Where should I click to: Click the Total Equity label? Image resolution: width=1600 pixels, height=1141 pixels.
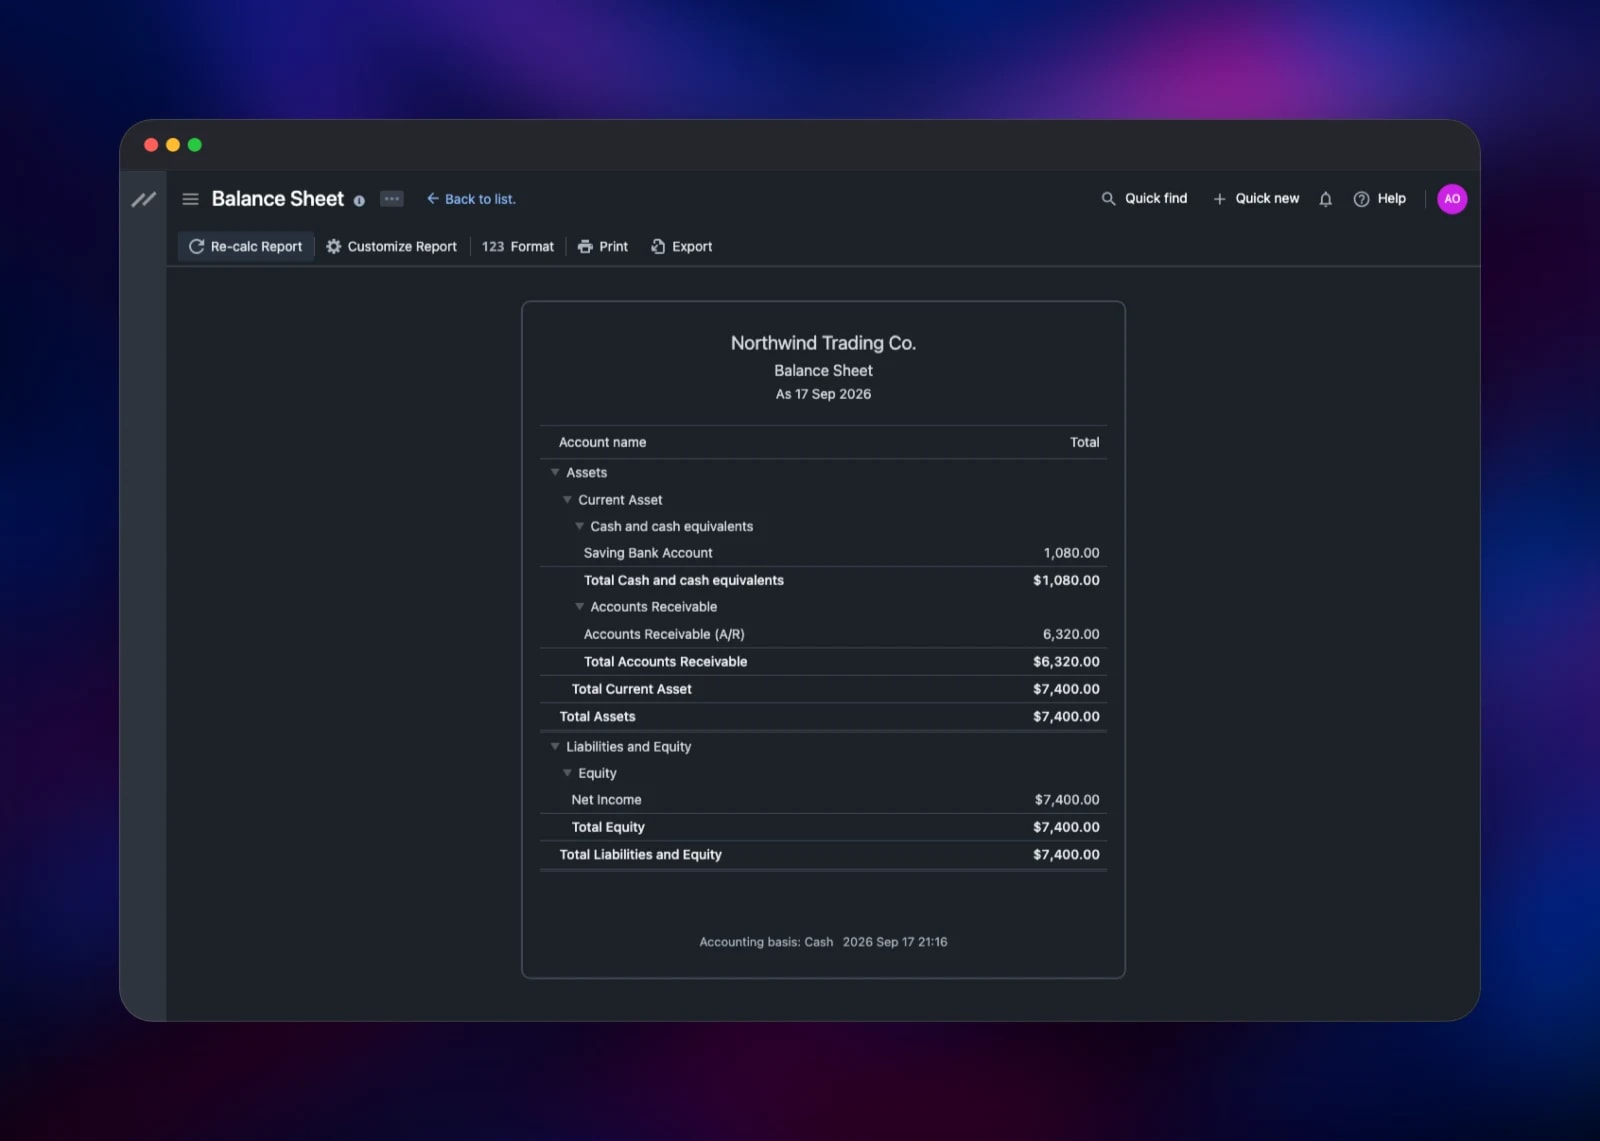click(x=608, y=827)
